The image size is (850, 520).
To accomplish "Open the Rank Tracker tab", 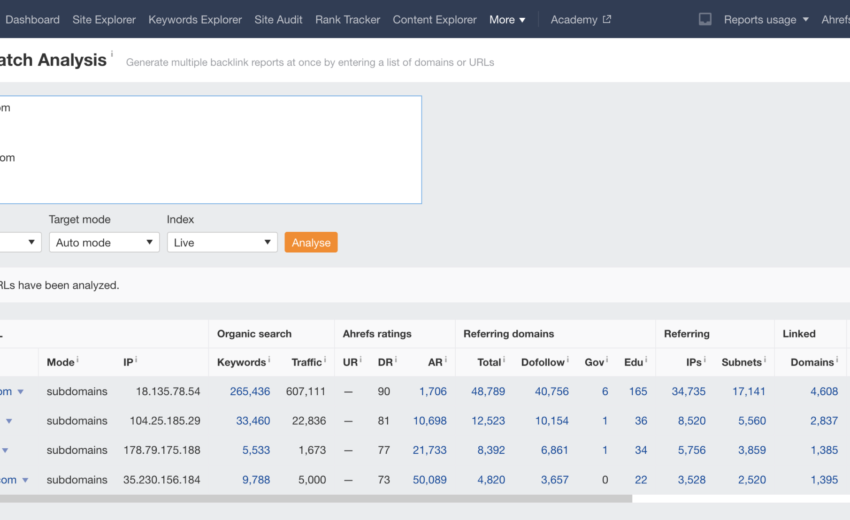I will 347,19.
